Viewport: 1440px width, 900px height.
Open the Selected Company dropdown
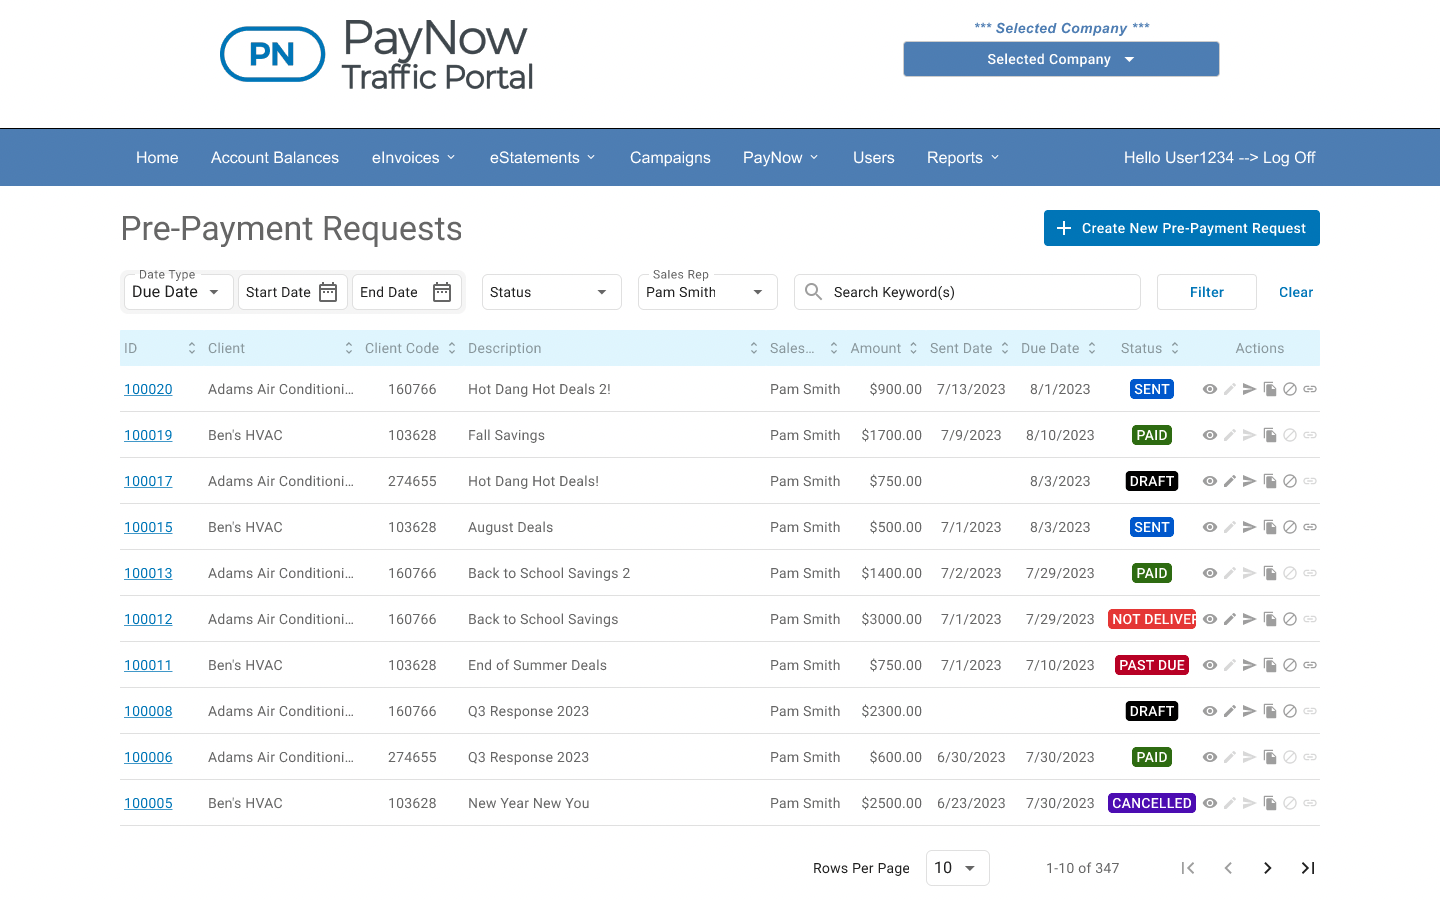1061,59
